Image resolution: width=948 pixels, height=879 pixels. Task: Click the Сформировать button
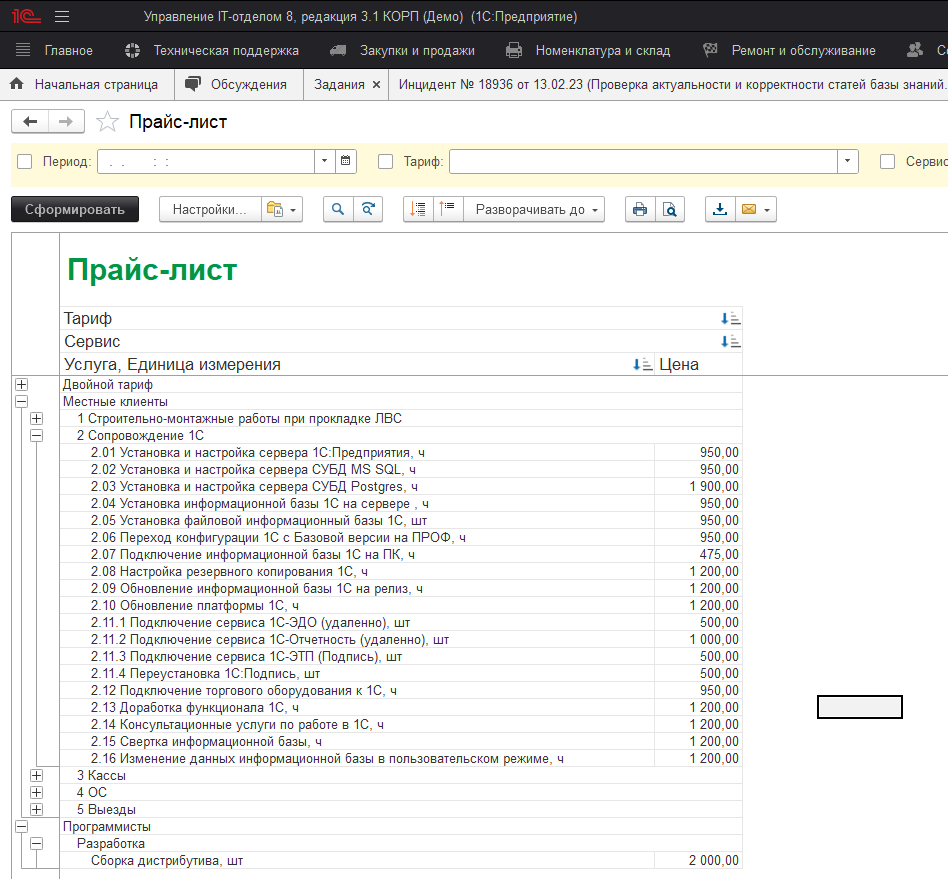click(74, 209)
